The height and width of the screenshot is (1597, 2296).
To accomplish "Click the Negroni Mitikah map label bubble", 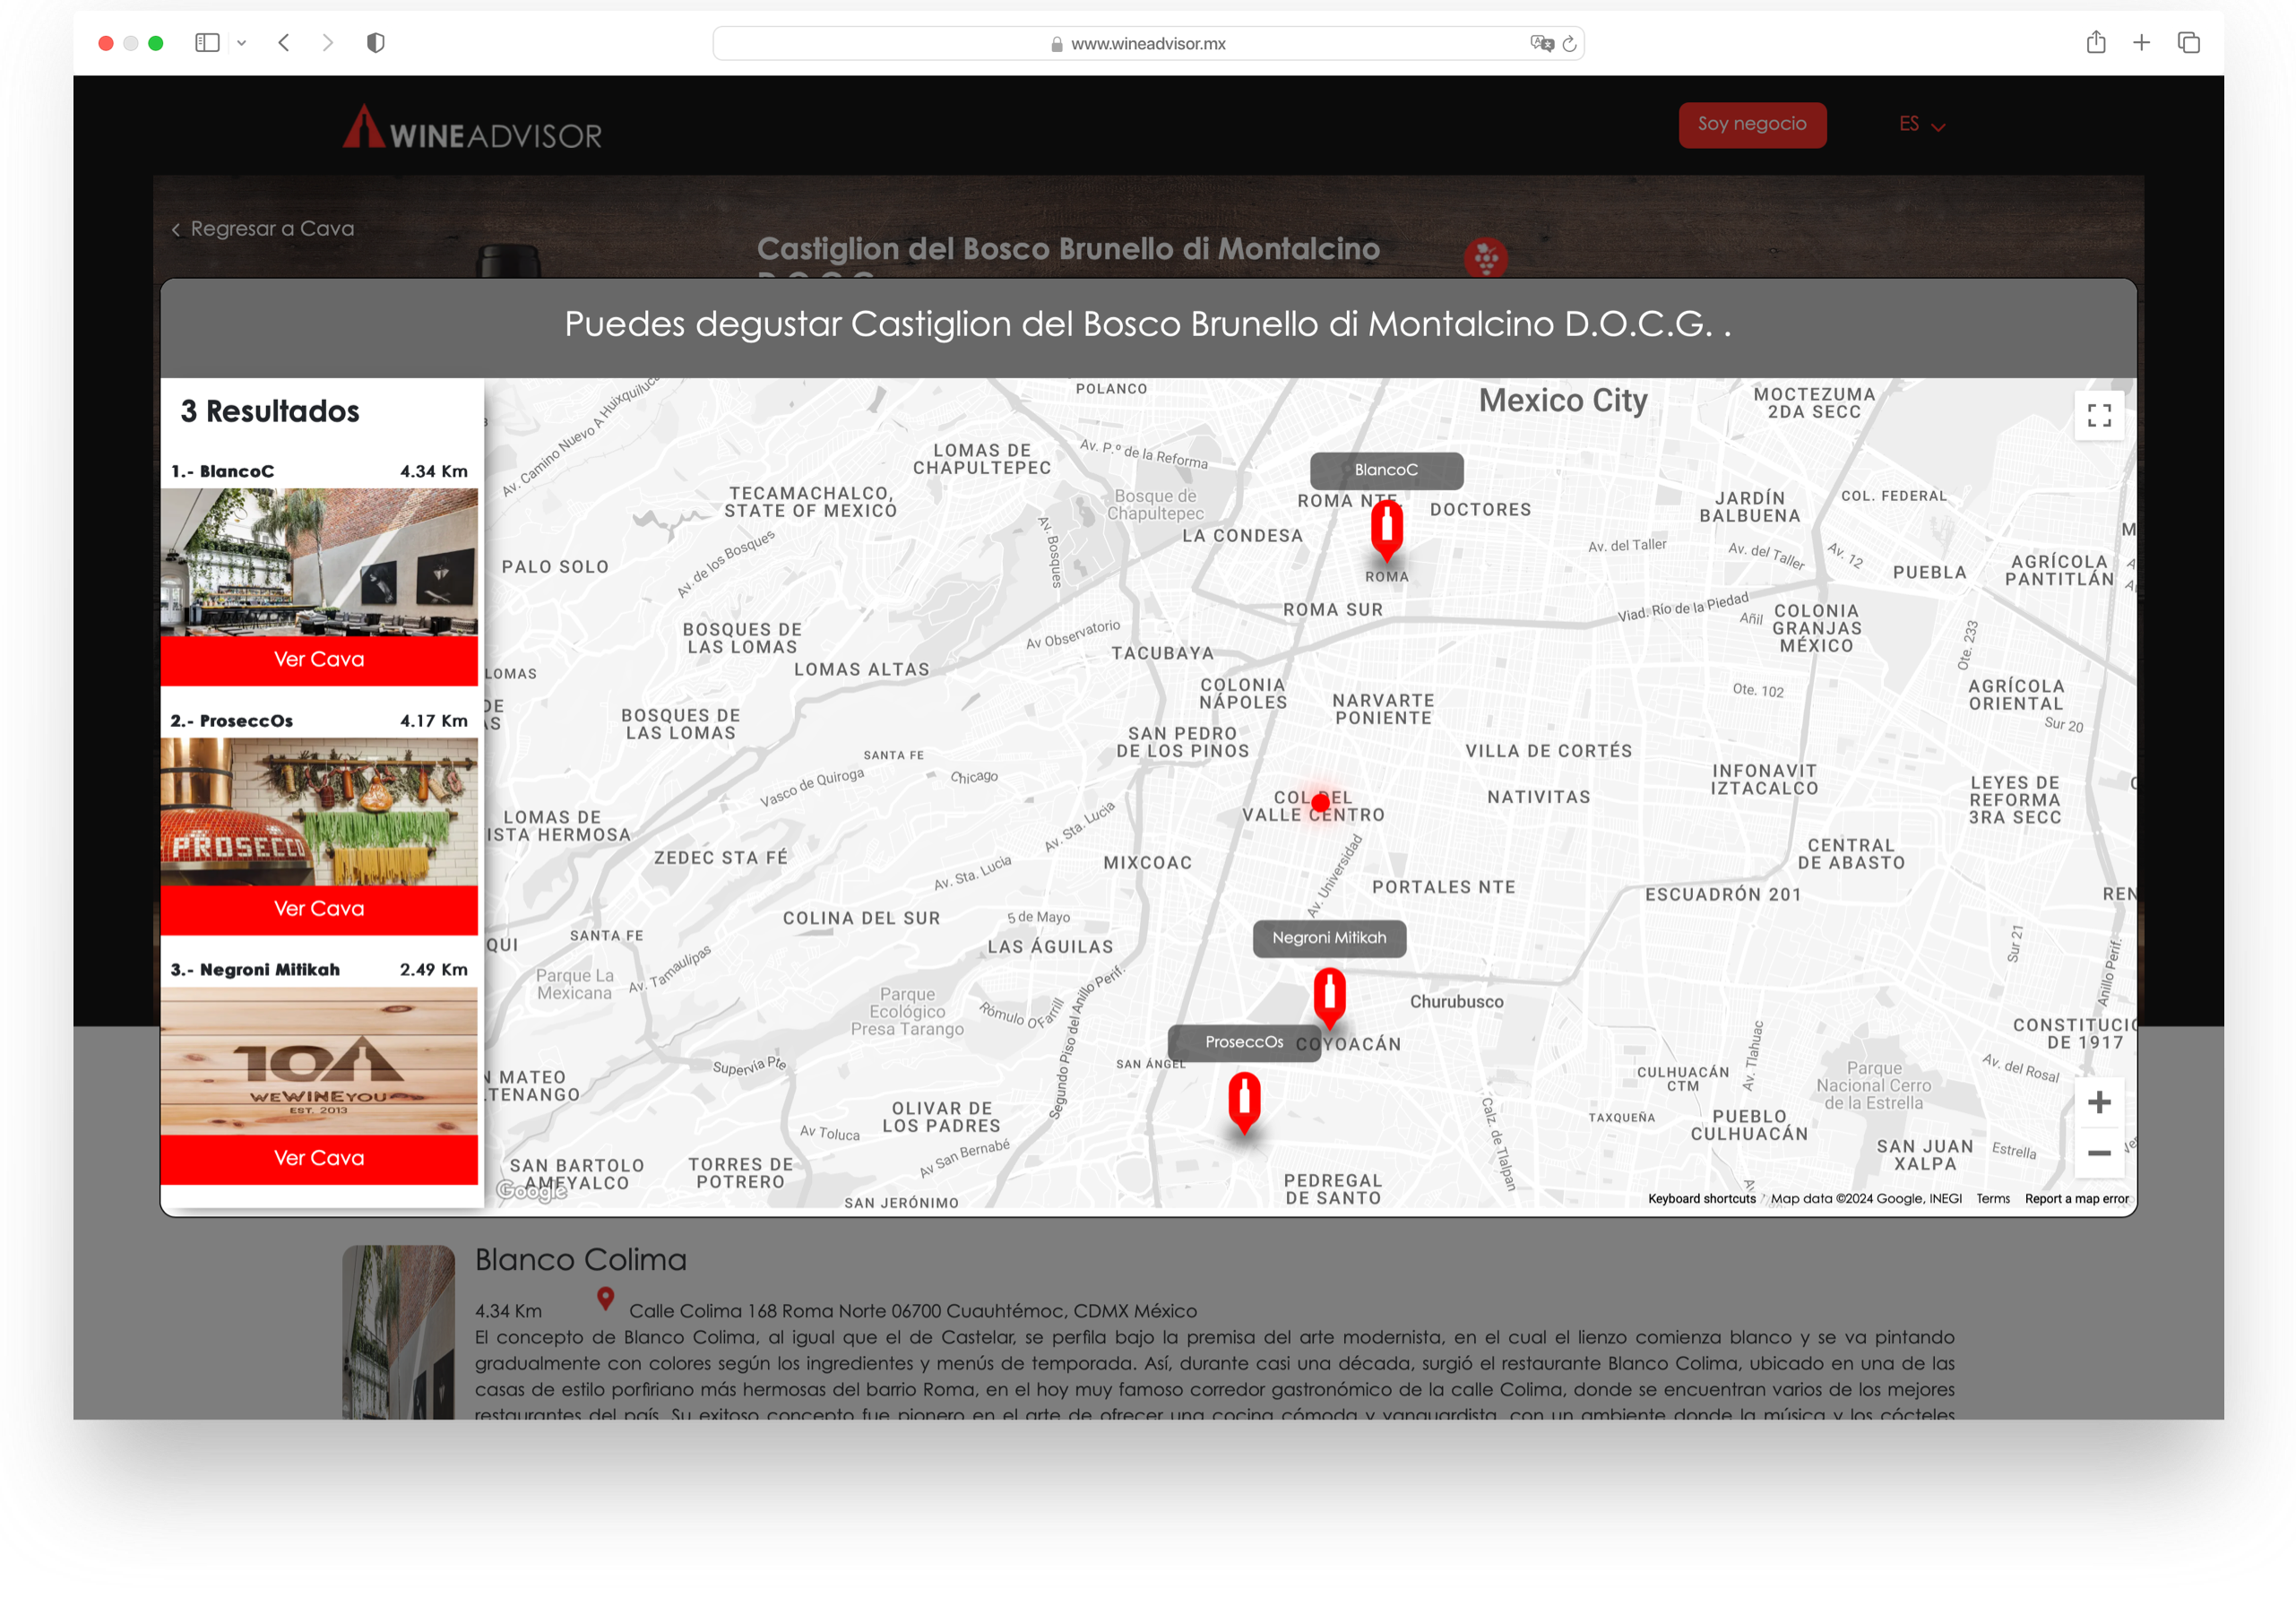I will click(x=1329, y=938).
